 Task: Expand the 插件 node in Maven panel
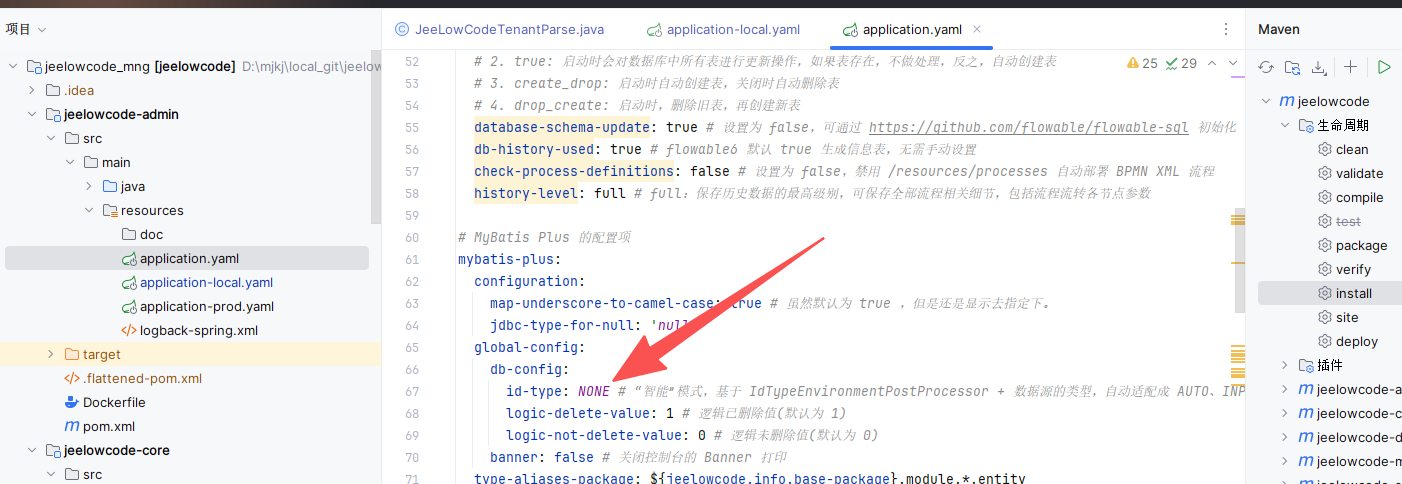click(x=1287, y=365)
